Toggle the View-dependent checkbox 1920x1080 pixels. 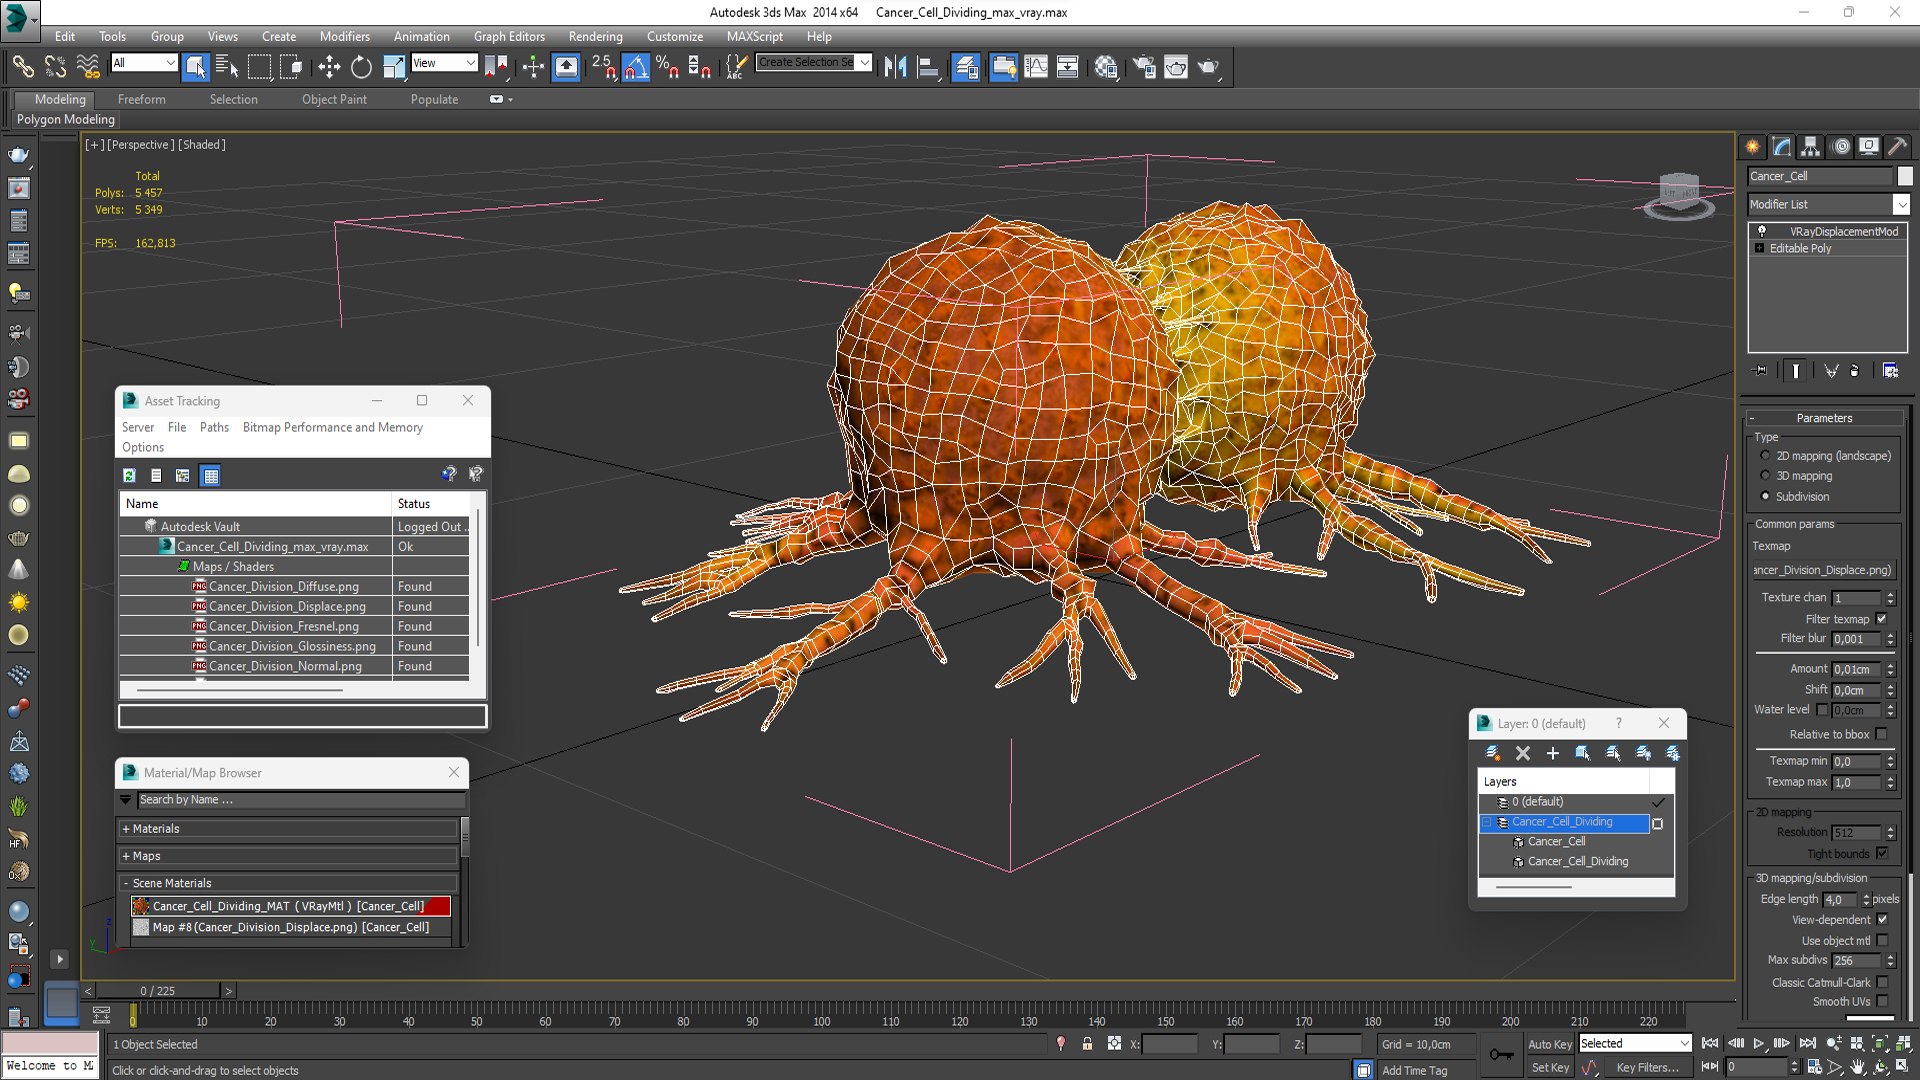pos(1882,920)
